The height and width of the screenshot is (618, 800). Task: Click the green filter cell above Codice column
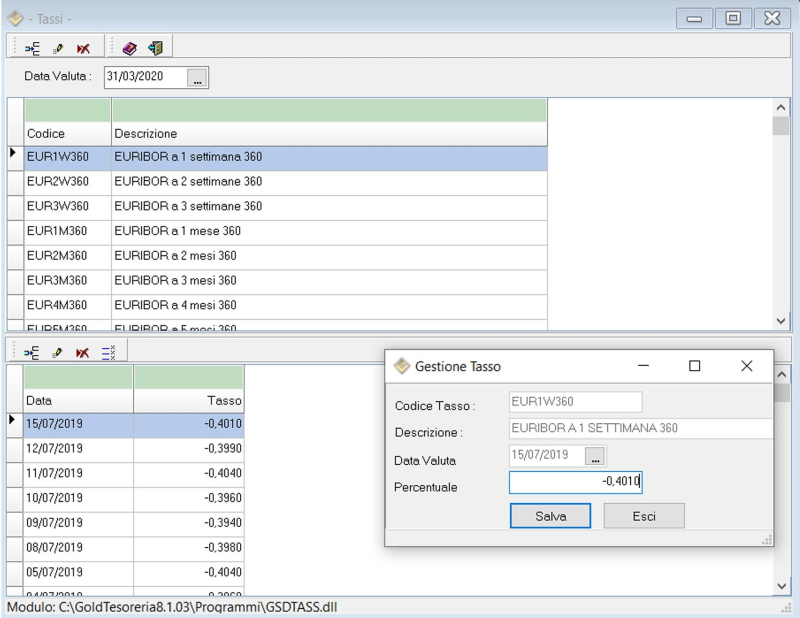click(x=67, y=110)
